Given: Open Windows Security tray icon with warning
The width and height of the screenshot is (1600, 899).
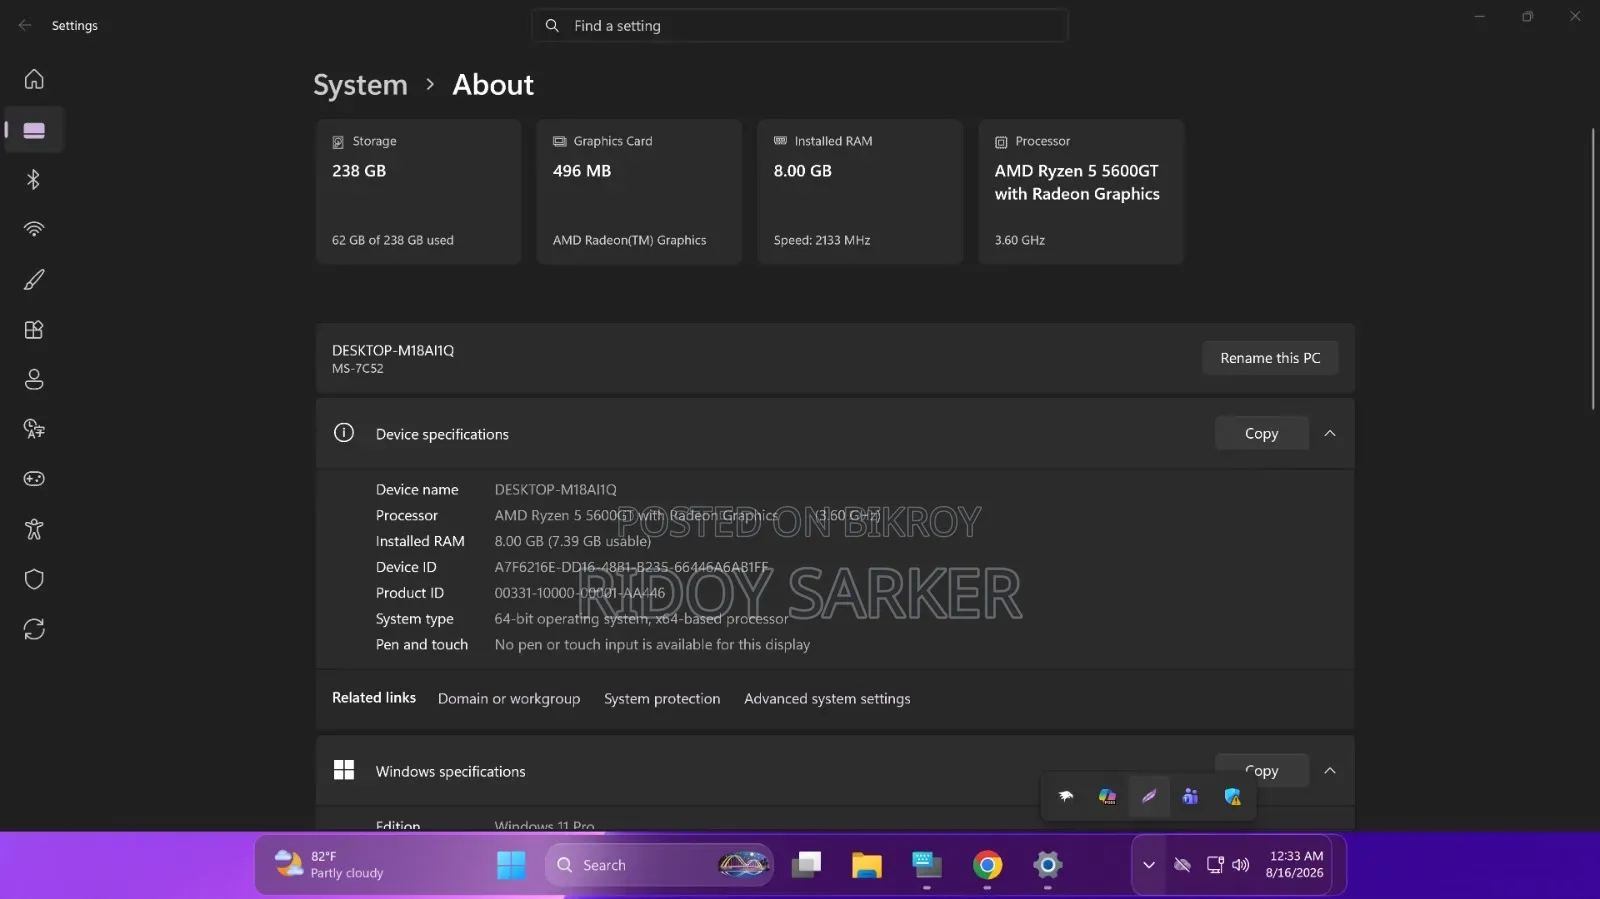Looking at the screenshot, I should (x=1232, y=797).
